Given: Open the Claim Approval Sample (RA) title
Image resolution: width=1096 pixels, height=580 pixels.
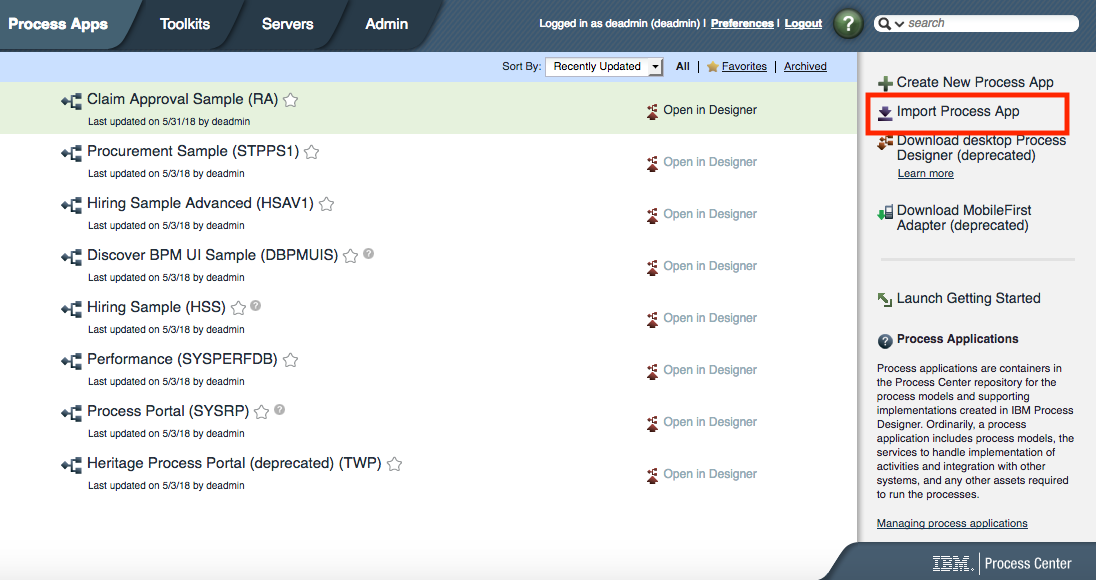Looking at the screenshot, I should click(182, 99).
